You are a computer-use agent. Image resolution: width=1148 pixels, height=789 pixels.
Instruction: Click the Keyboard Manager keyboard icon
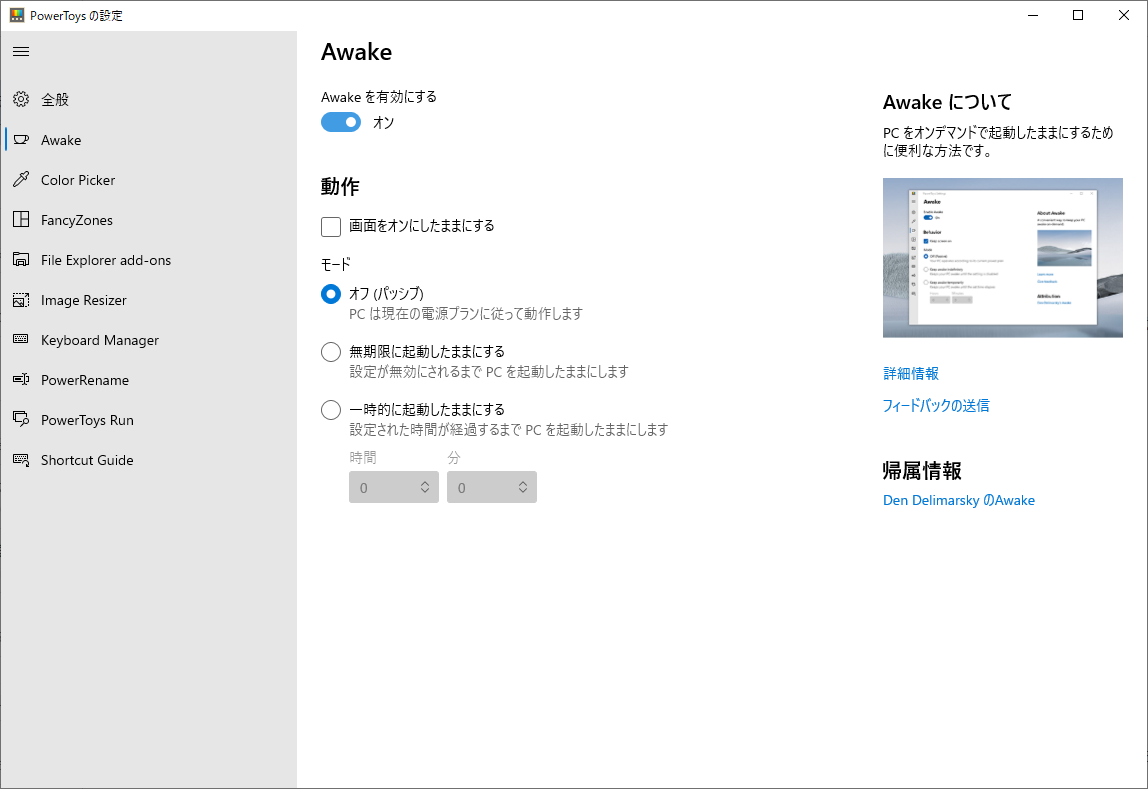[x=21, y=340]
